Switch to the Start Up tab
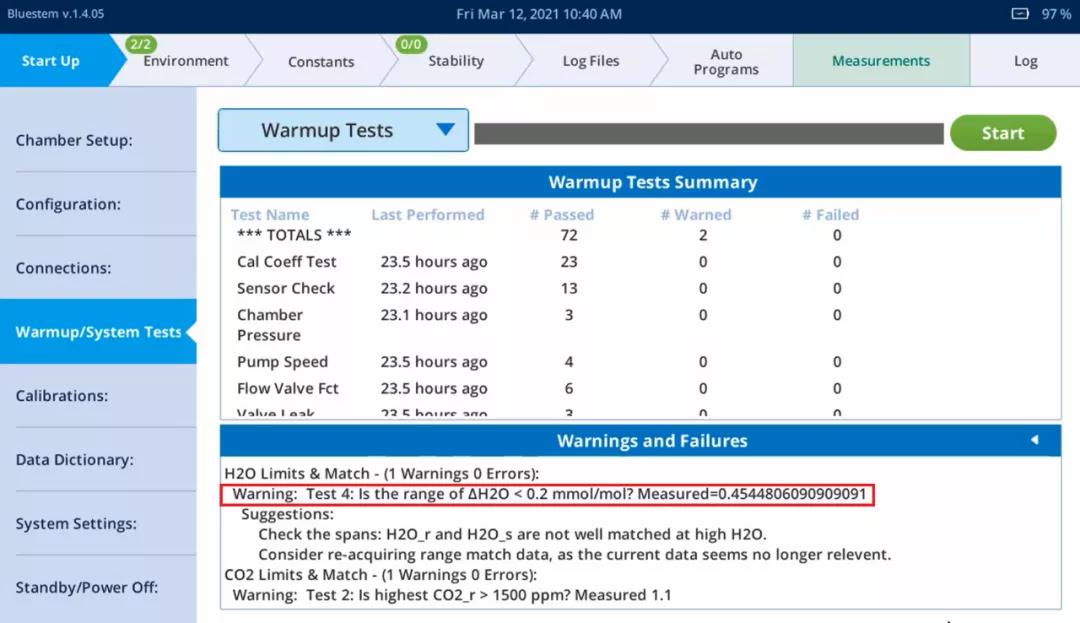This screenshot has width=1080, height=623. (51, 61)
